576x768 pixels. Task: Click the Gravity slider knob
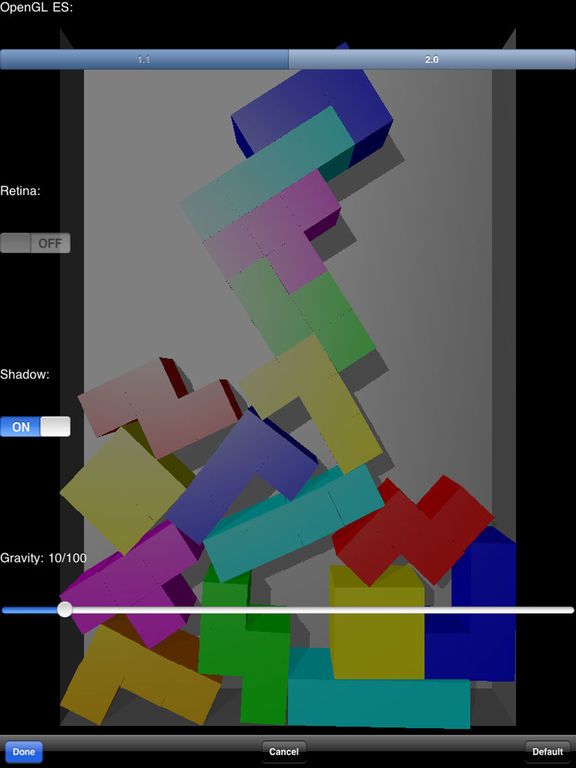click(65, 610)
